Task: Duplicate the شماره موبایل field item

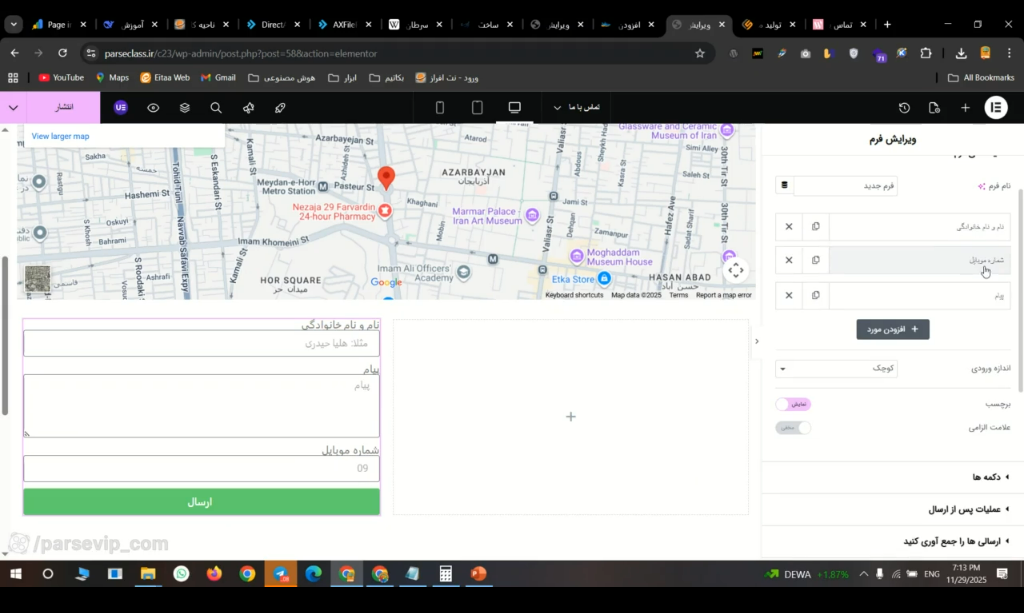Action: tap(816, 260)
